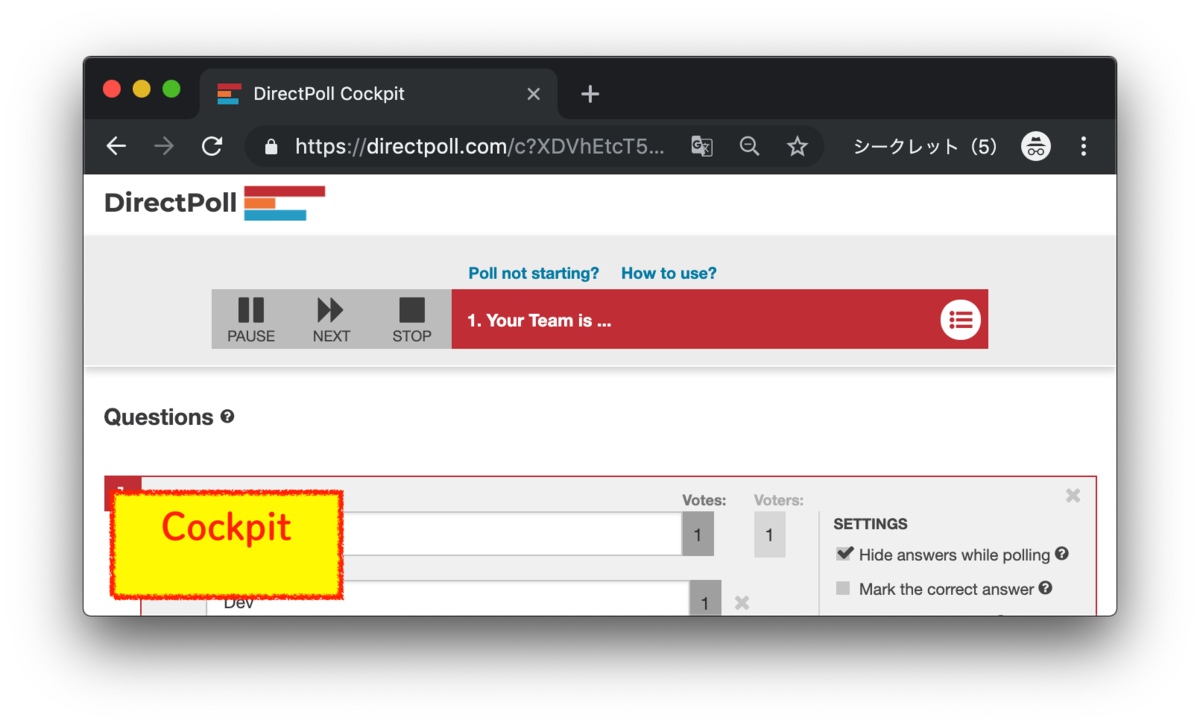This screenshot has height=726, width=1200.
Task: Click the Voters: column label
Action: click(x=778, y=500)
